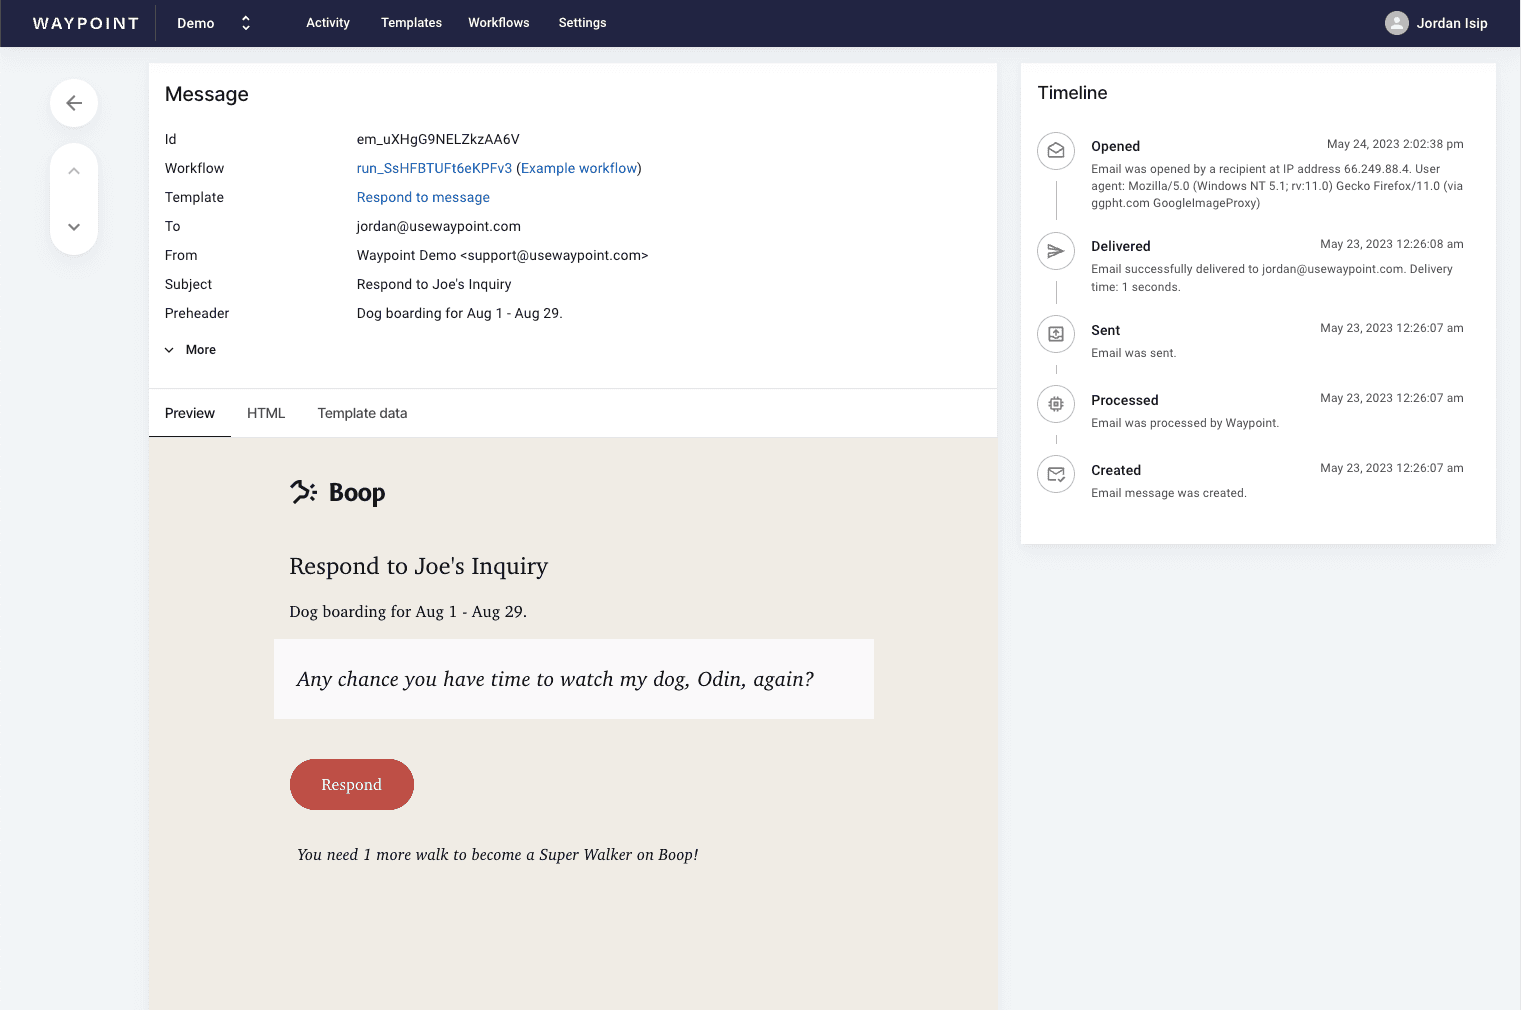1521x1010 pixels.
Task: Switch to the HTML tab
Action: click(265, 413)
